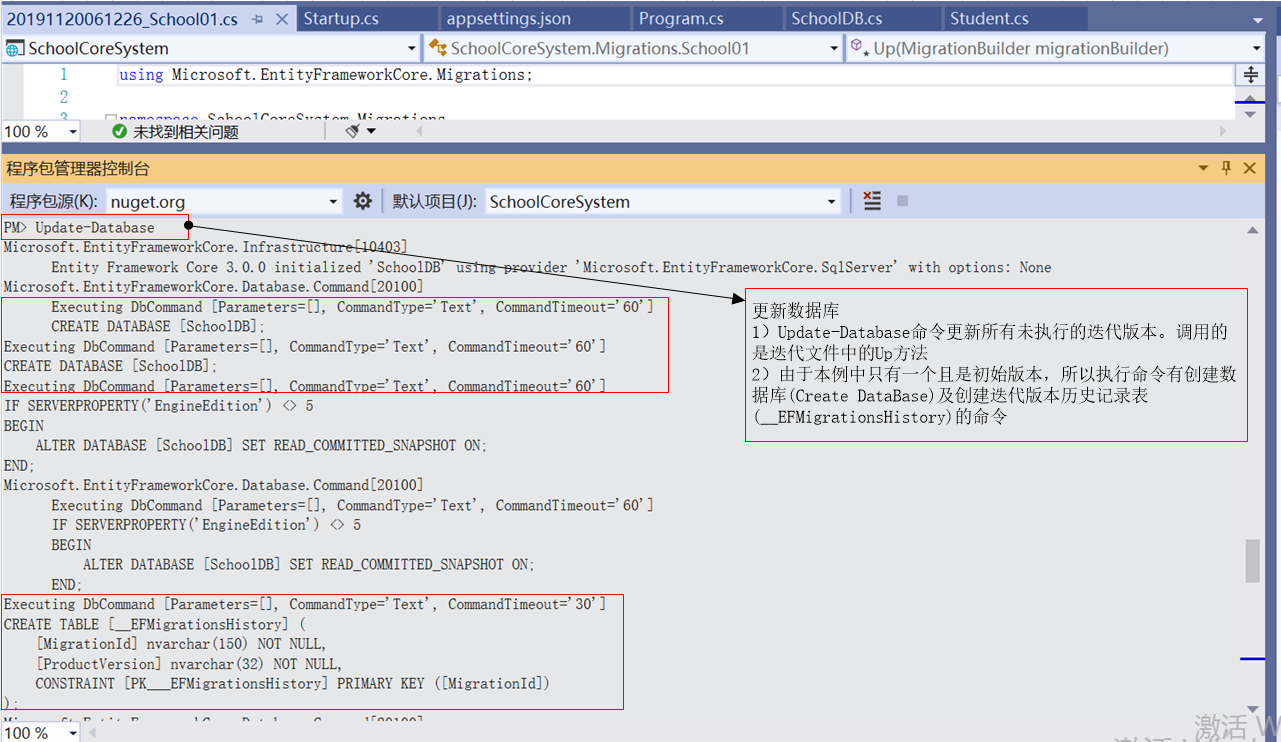Auto-hide the Package Manager Console panel
Image resolution: width=1281 pixels, height=742 pixels.
[1227, 168]
